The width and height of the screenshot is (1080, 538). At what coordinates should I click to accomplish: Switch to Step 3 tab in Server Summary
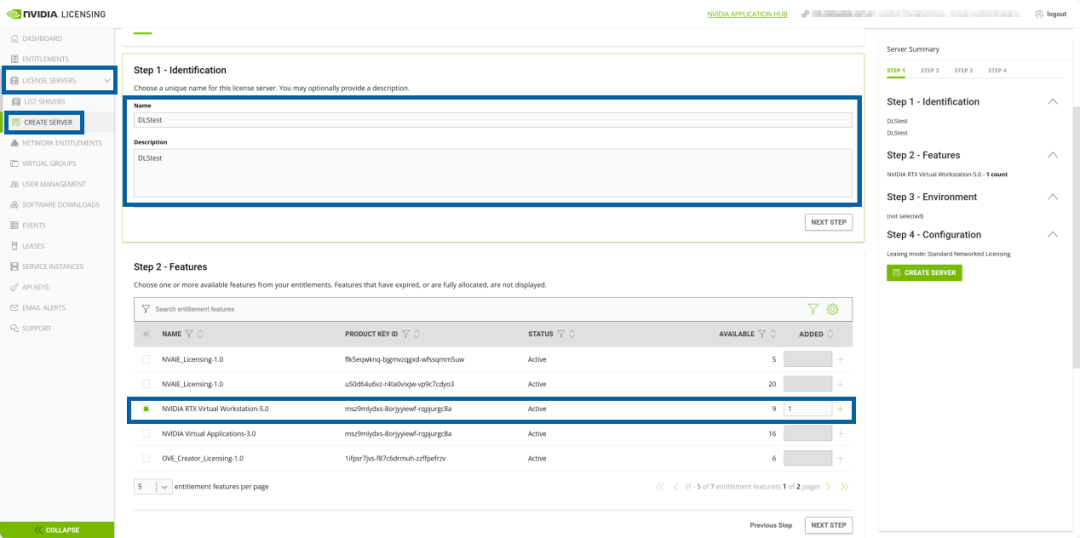964,70
